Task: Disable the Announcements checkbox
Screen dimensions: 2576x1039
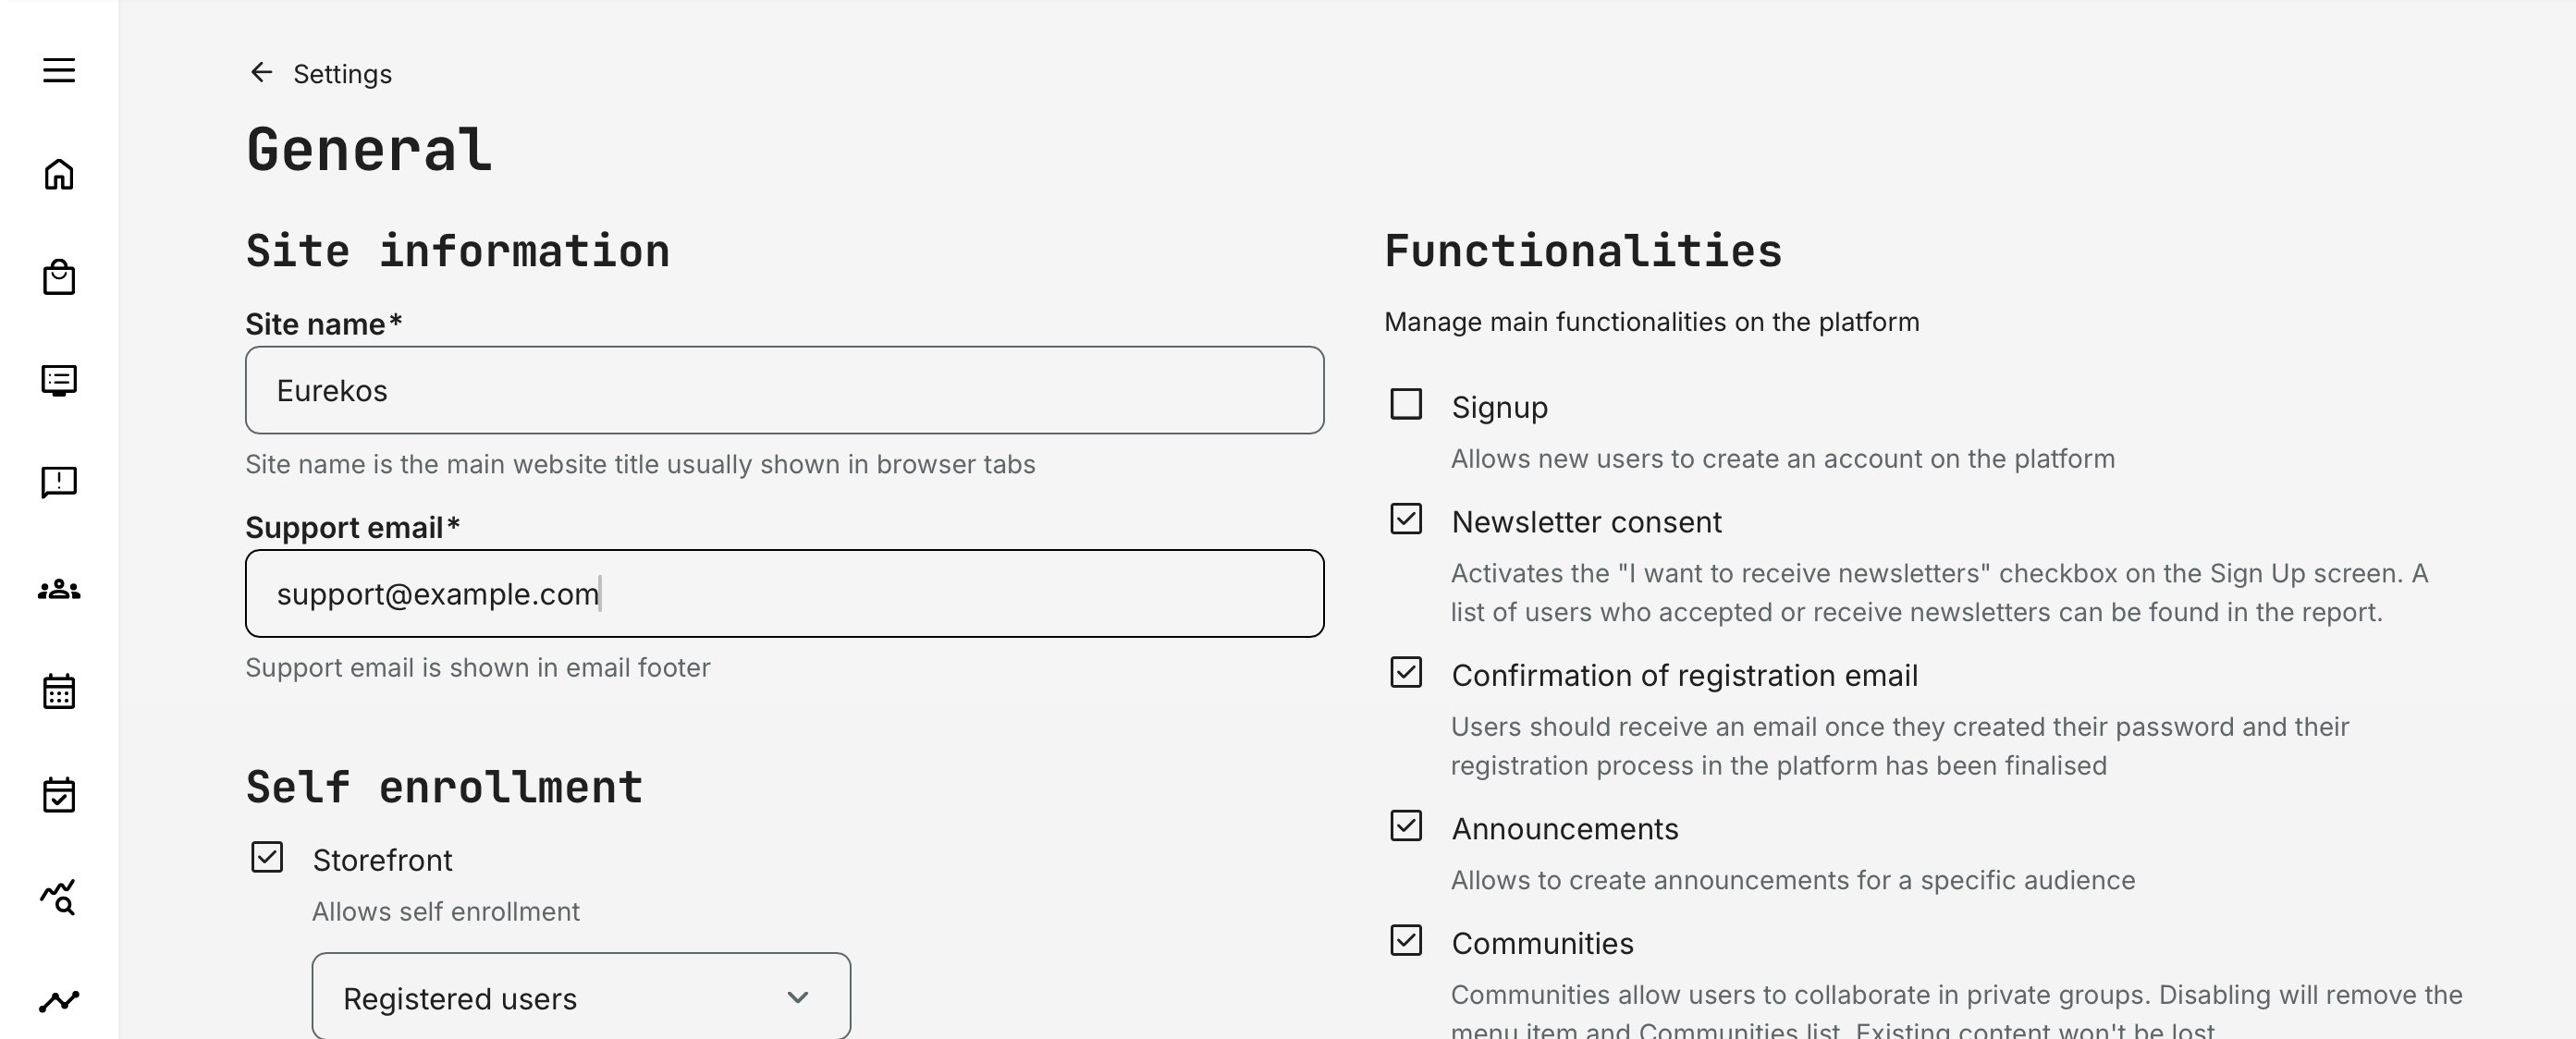Action: coord(1406,826)
